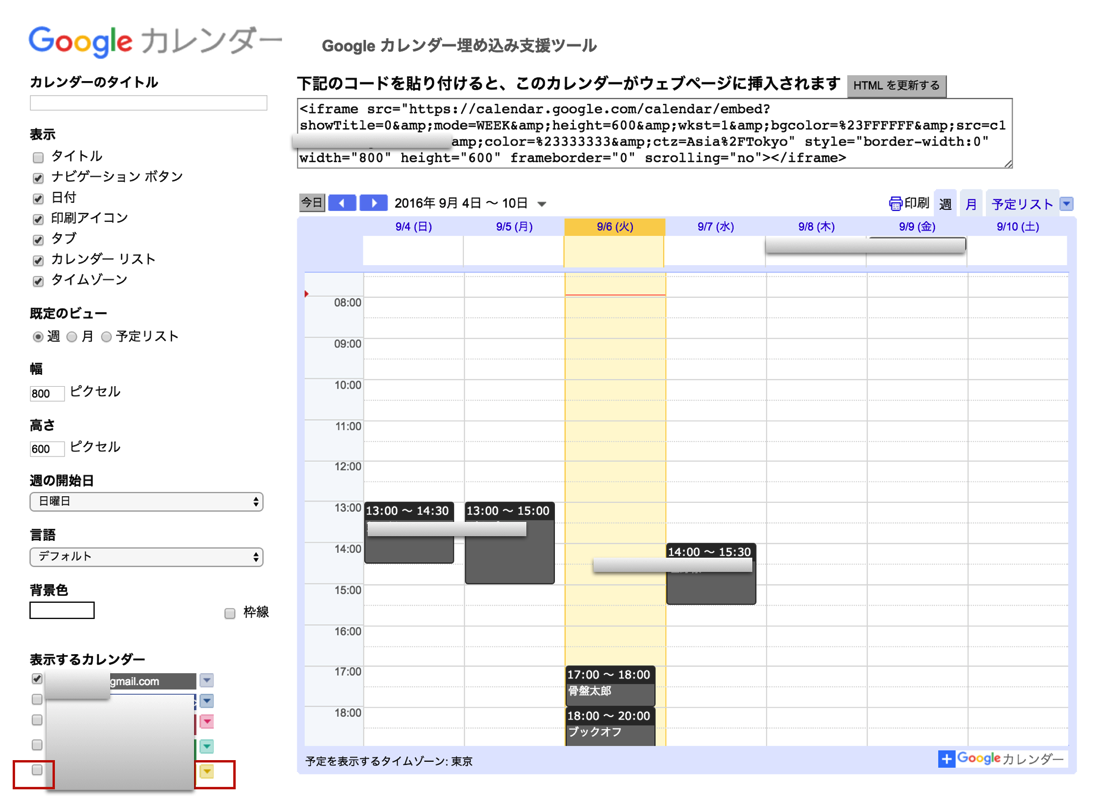Expand the date range dropdown arrow
Image resolution: width=1098 pixels, height=802 pixels.
pyautogui.click(x=542, y=204)
